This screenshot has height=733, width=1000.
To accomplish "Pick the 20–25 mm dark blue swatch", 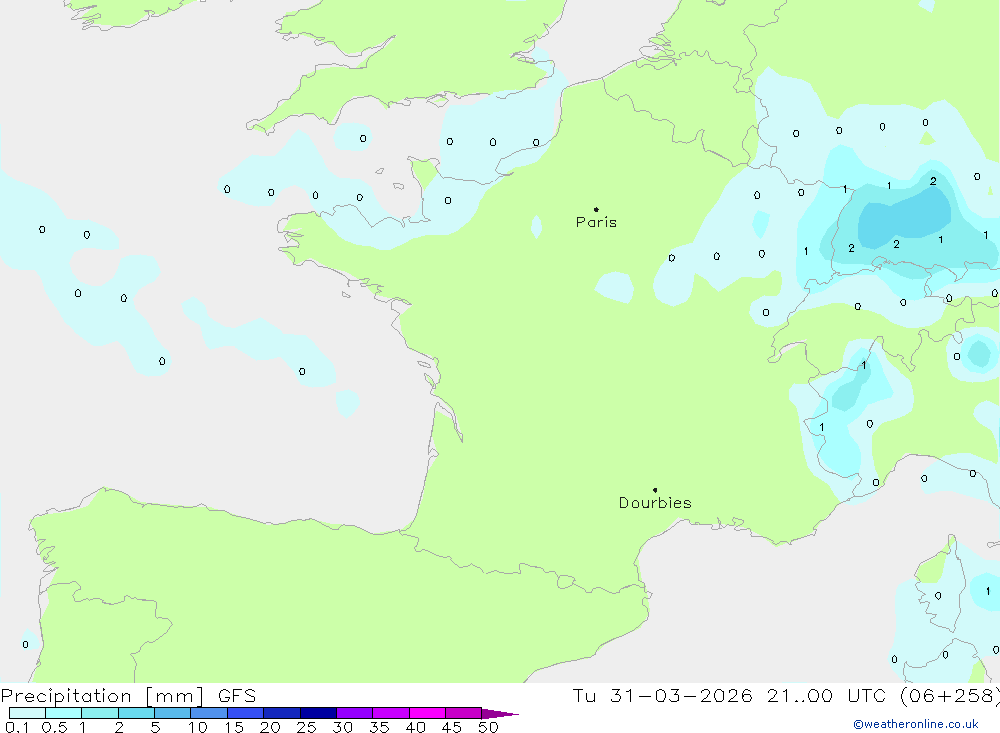I will click(x=282, y=713).
